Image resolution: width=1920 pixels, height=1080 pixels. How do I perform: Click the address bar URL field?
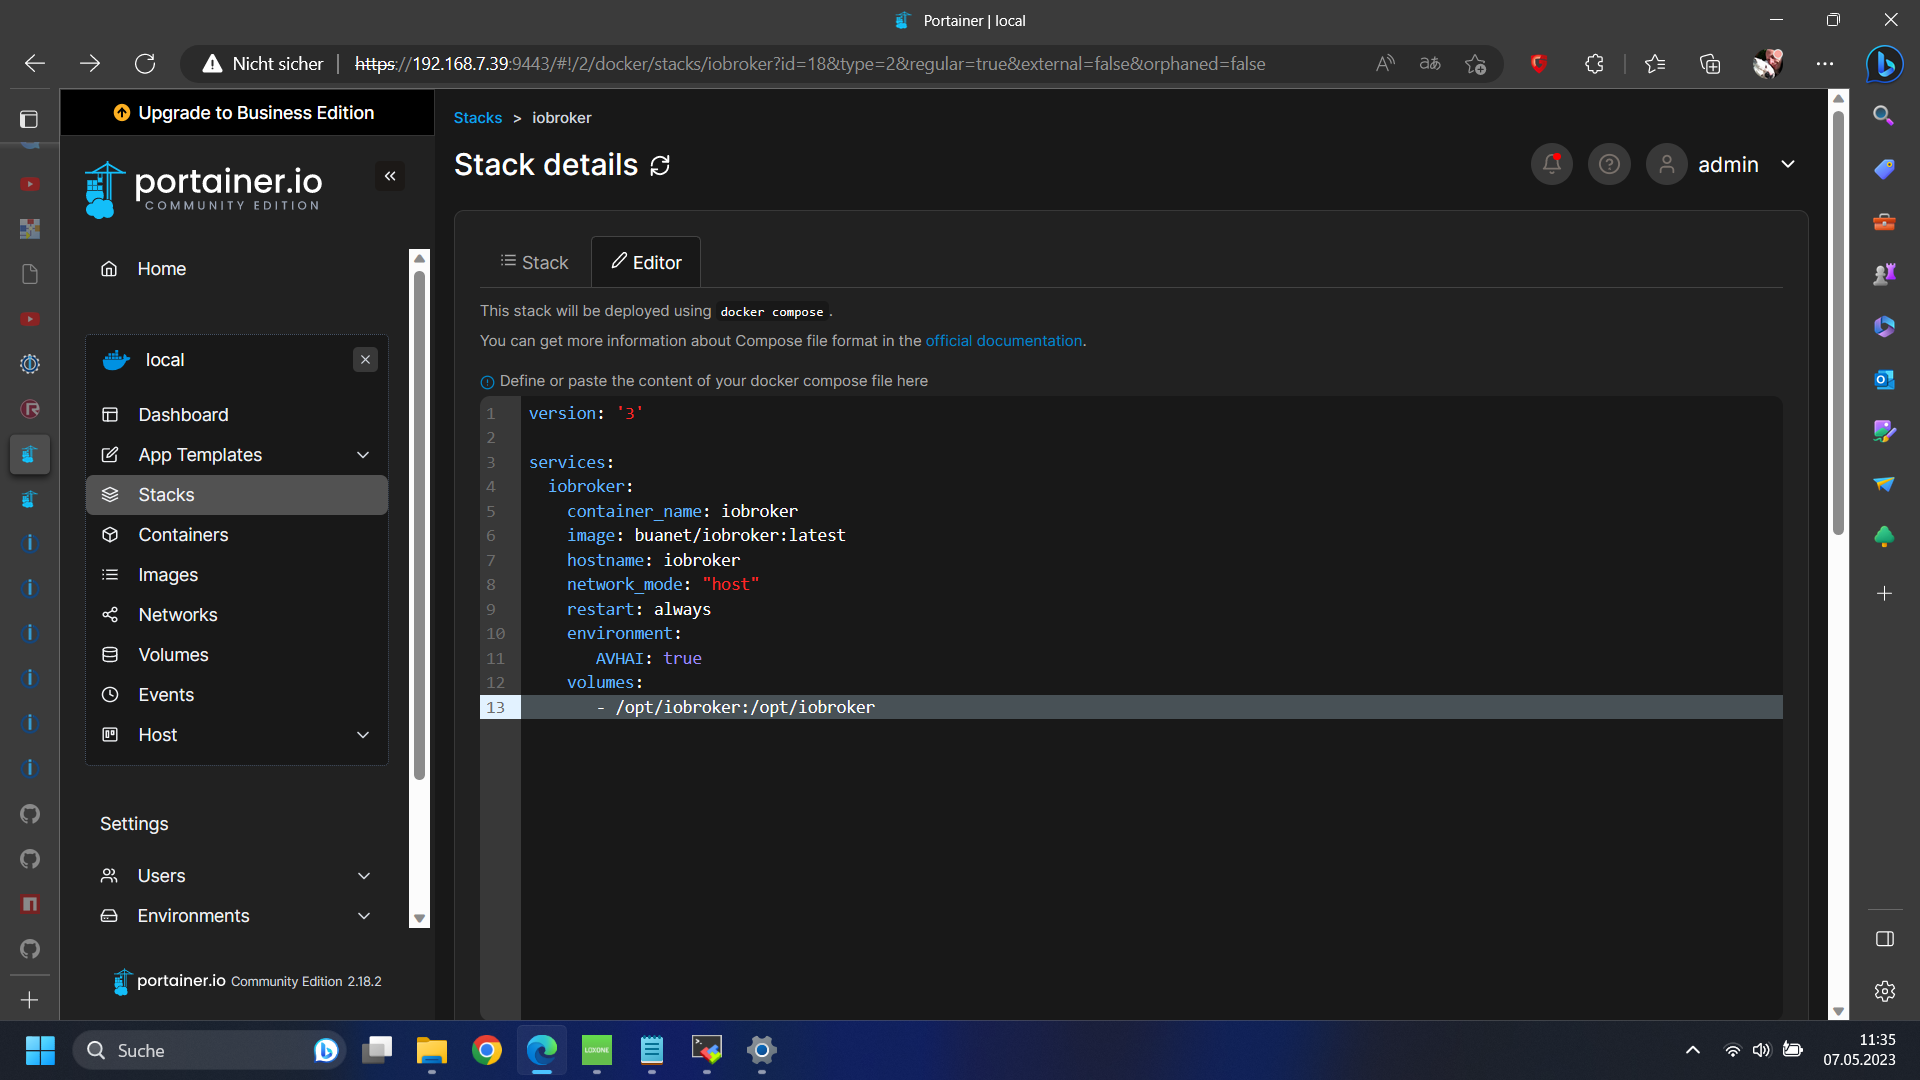pyautogui.click(x=810, y=64)
